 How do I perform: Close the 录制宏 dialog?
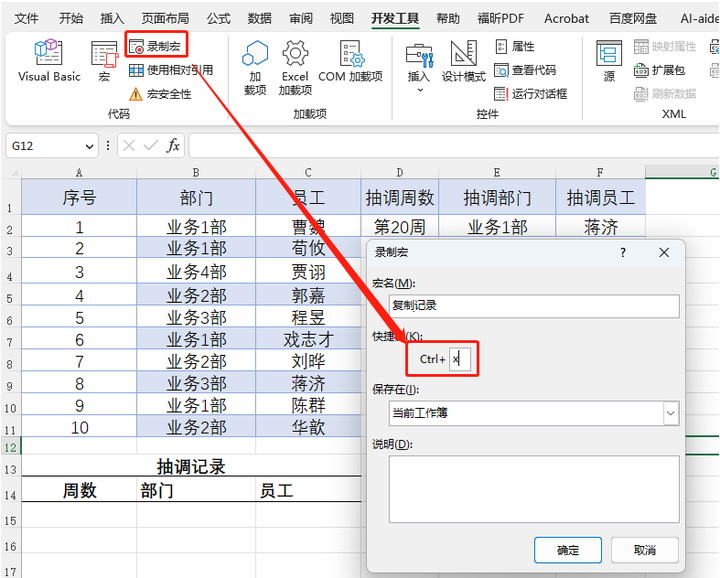click(x=664, y=253)
